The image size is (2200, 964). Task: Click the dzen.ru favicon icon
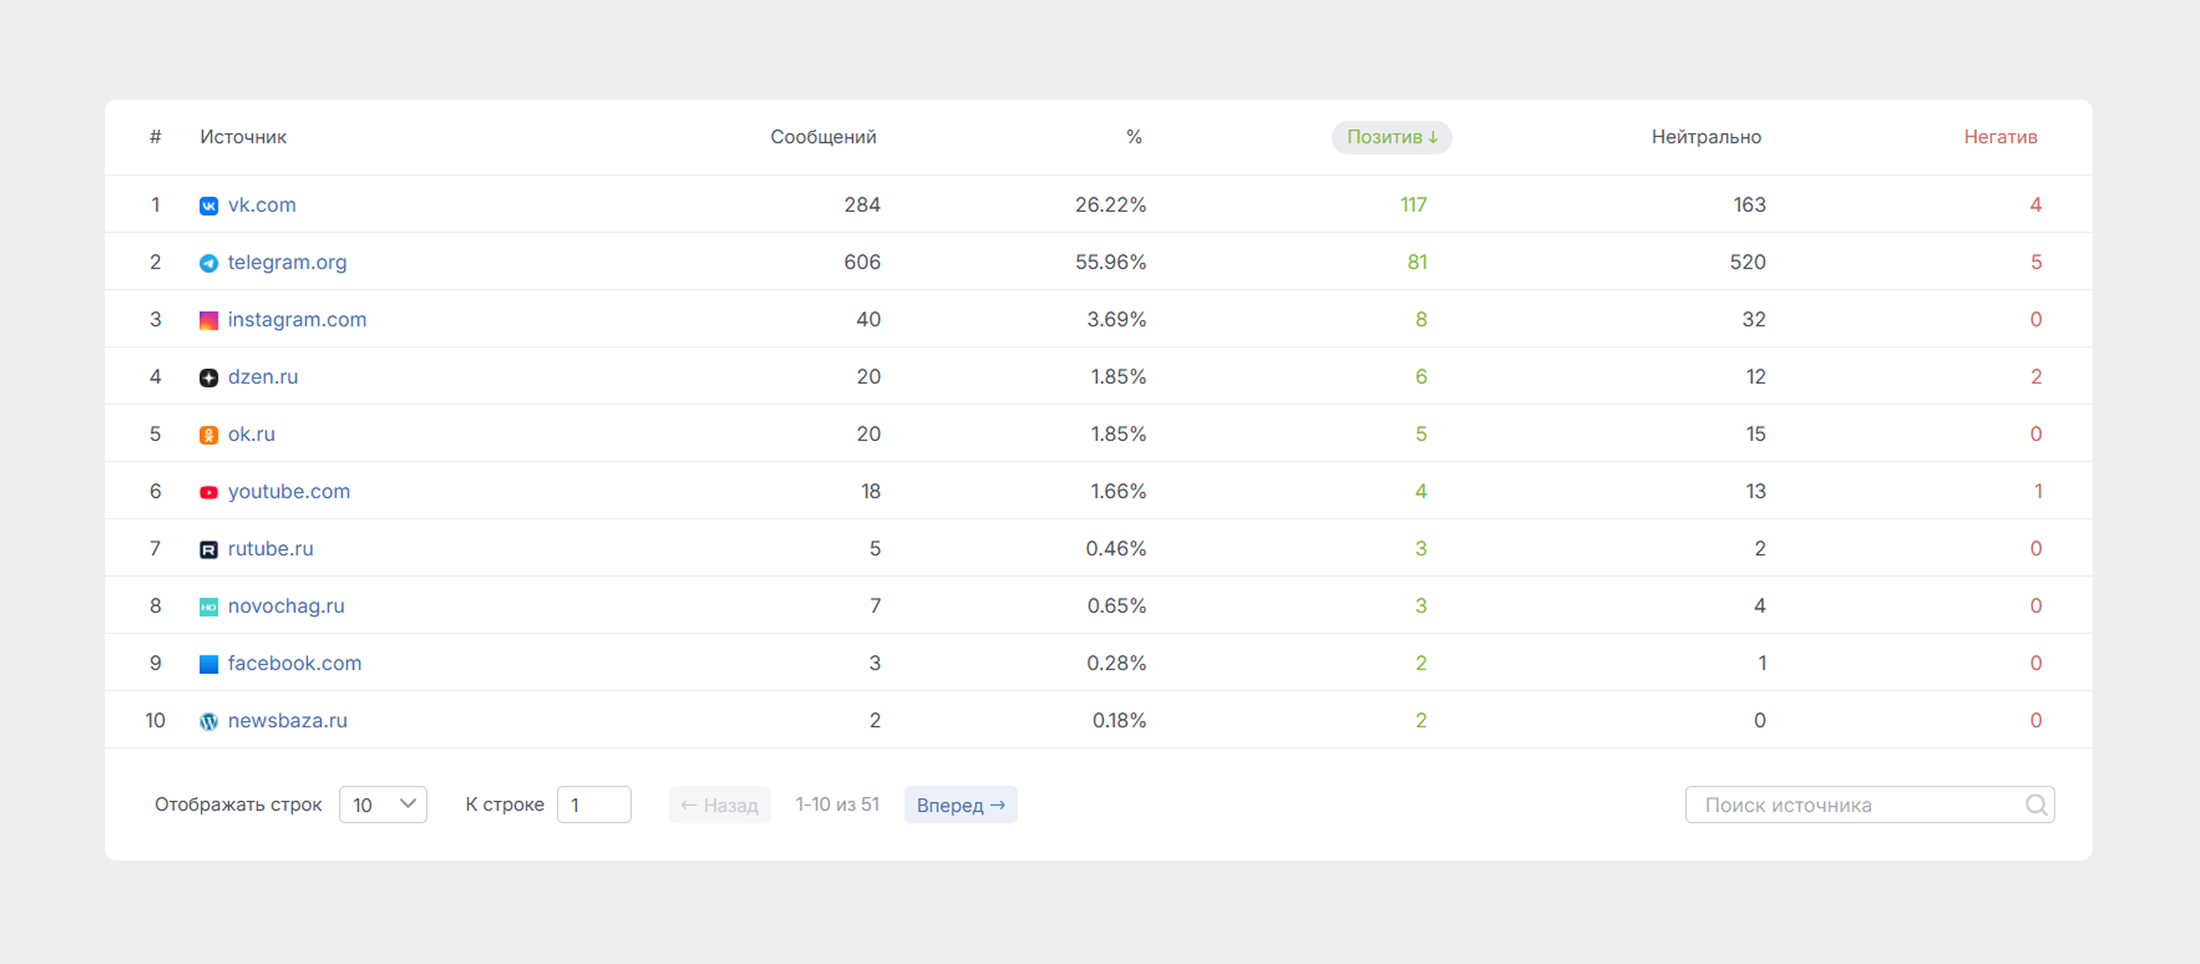208,378
